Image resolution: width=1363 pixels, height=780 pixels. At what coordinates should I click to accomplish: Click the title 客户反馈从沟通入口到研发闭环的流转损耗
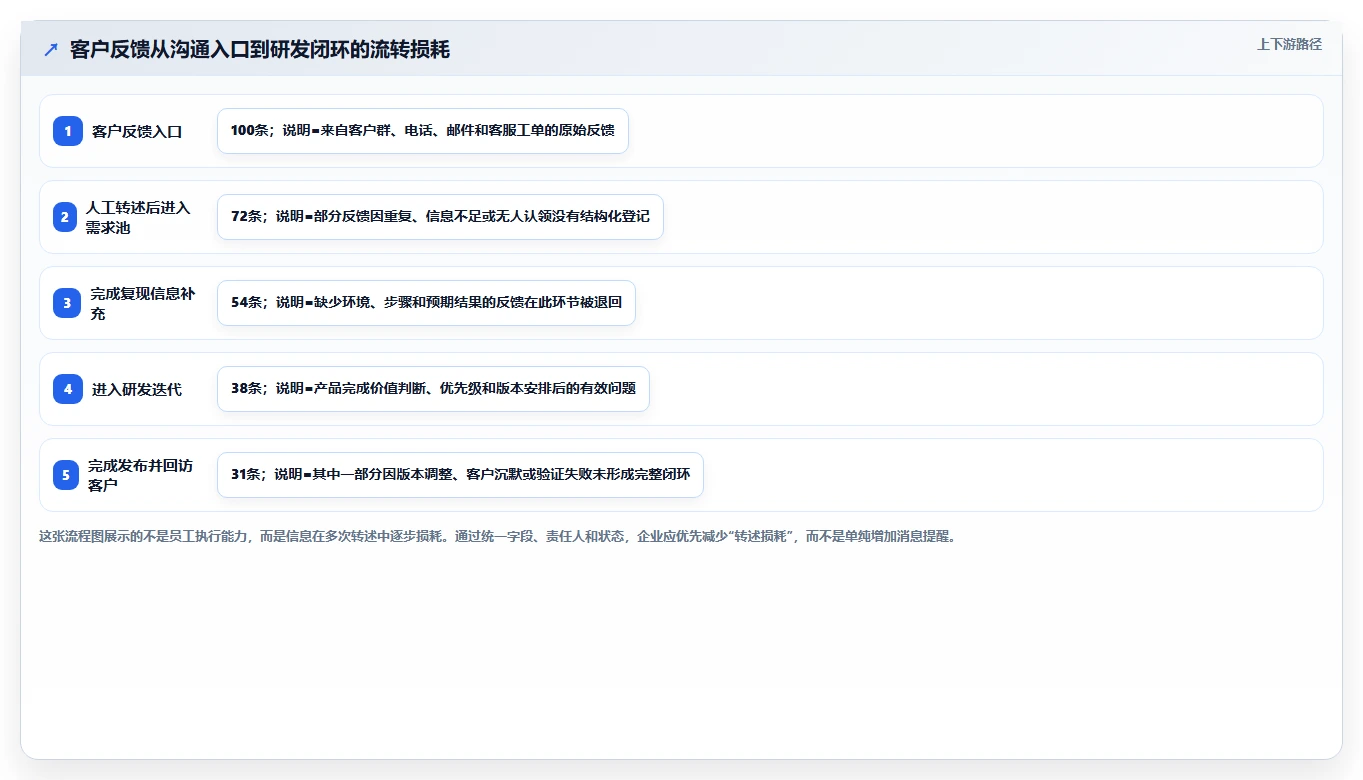click(x=260, y=50)
